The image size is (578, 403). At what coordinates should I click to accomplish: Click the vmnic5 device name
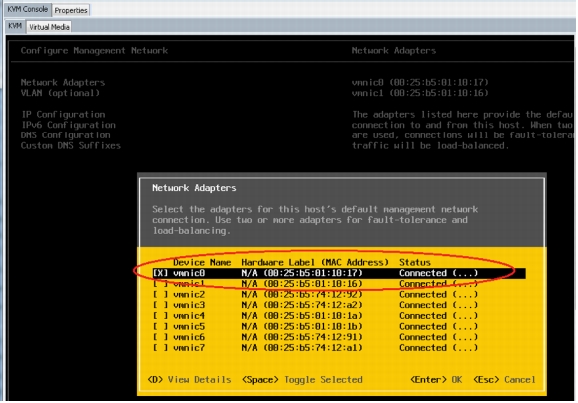tap(189, 327)
